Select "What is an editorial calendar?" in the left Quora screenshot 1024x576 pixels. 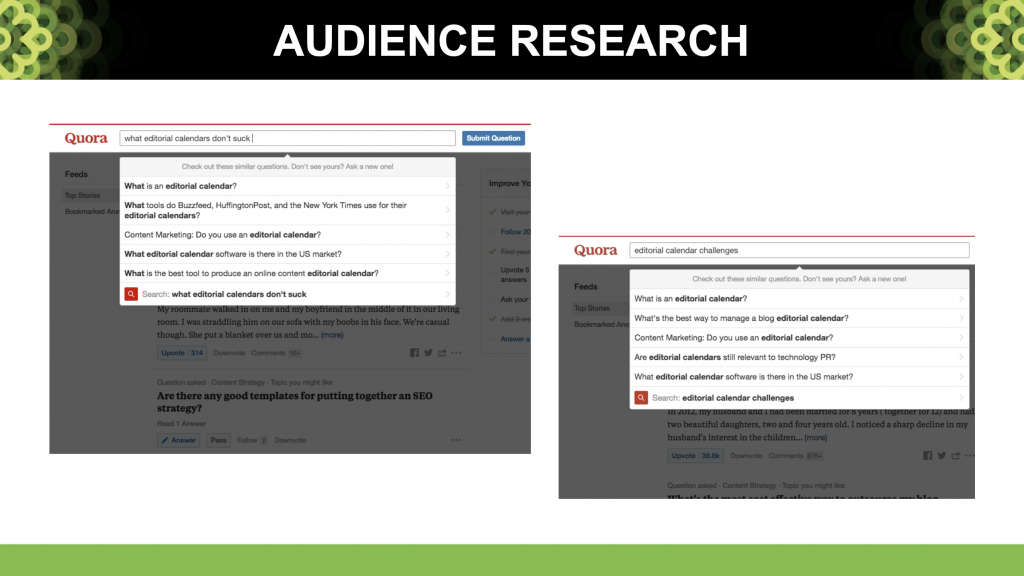pos(287,186)
